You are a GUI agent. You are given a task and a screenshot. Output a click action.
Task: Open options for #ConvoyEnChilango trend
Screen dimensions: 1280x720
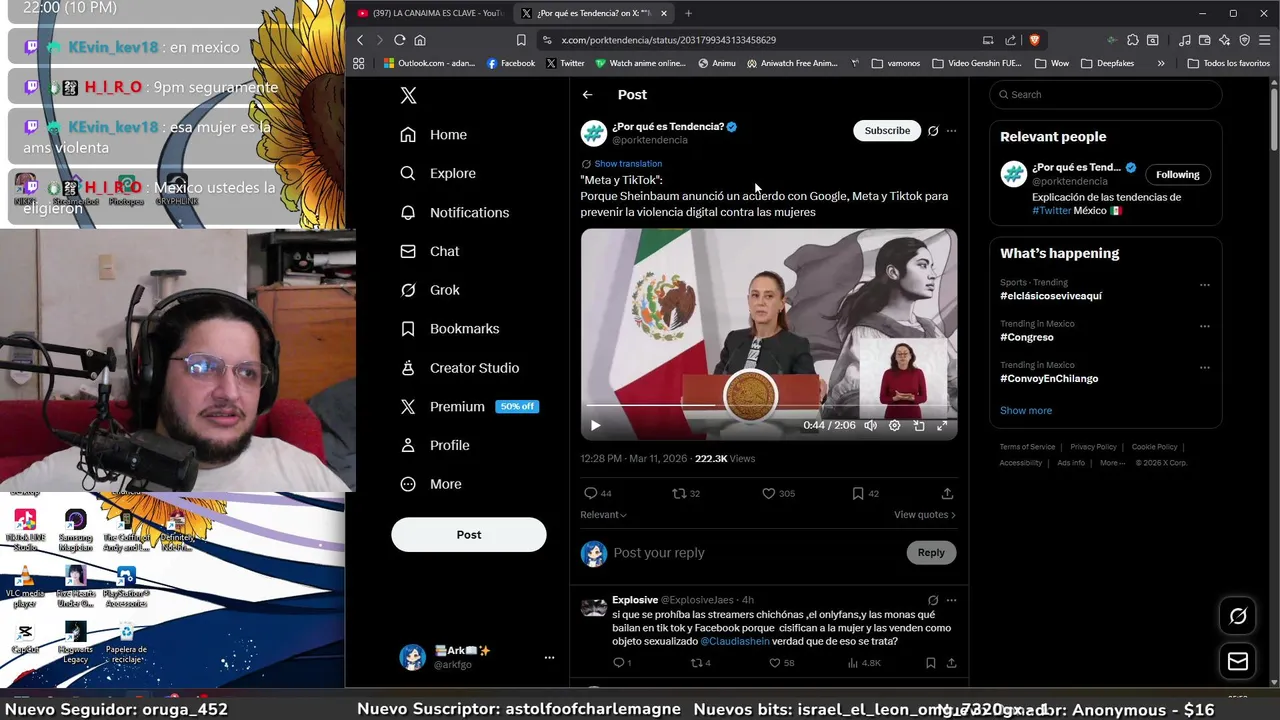[x=1204, y=367]
